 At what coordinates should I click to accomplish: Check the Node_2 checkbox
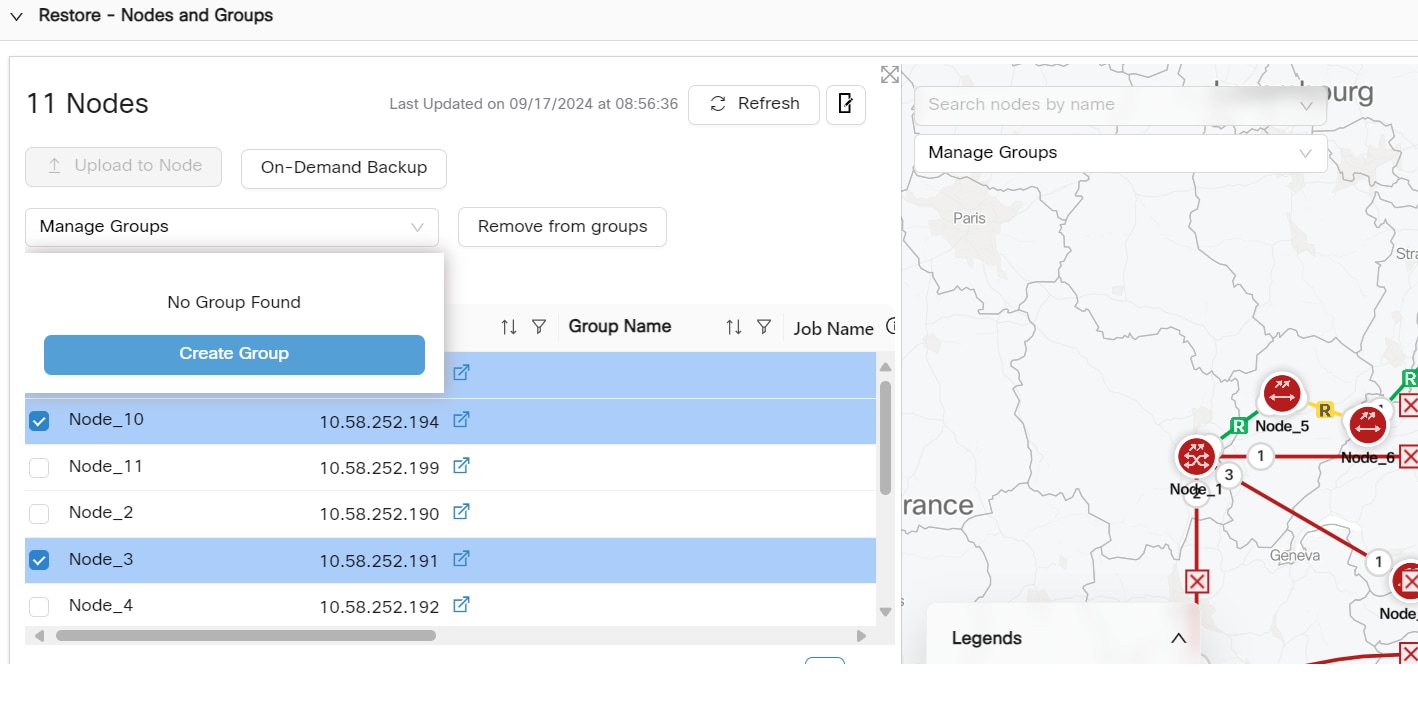click(39, 514)
